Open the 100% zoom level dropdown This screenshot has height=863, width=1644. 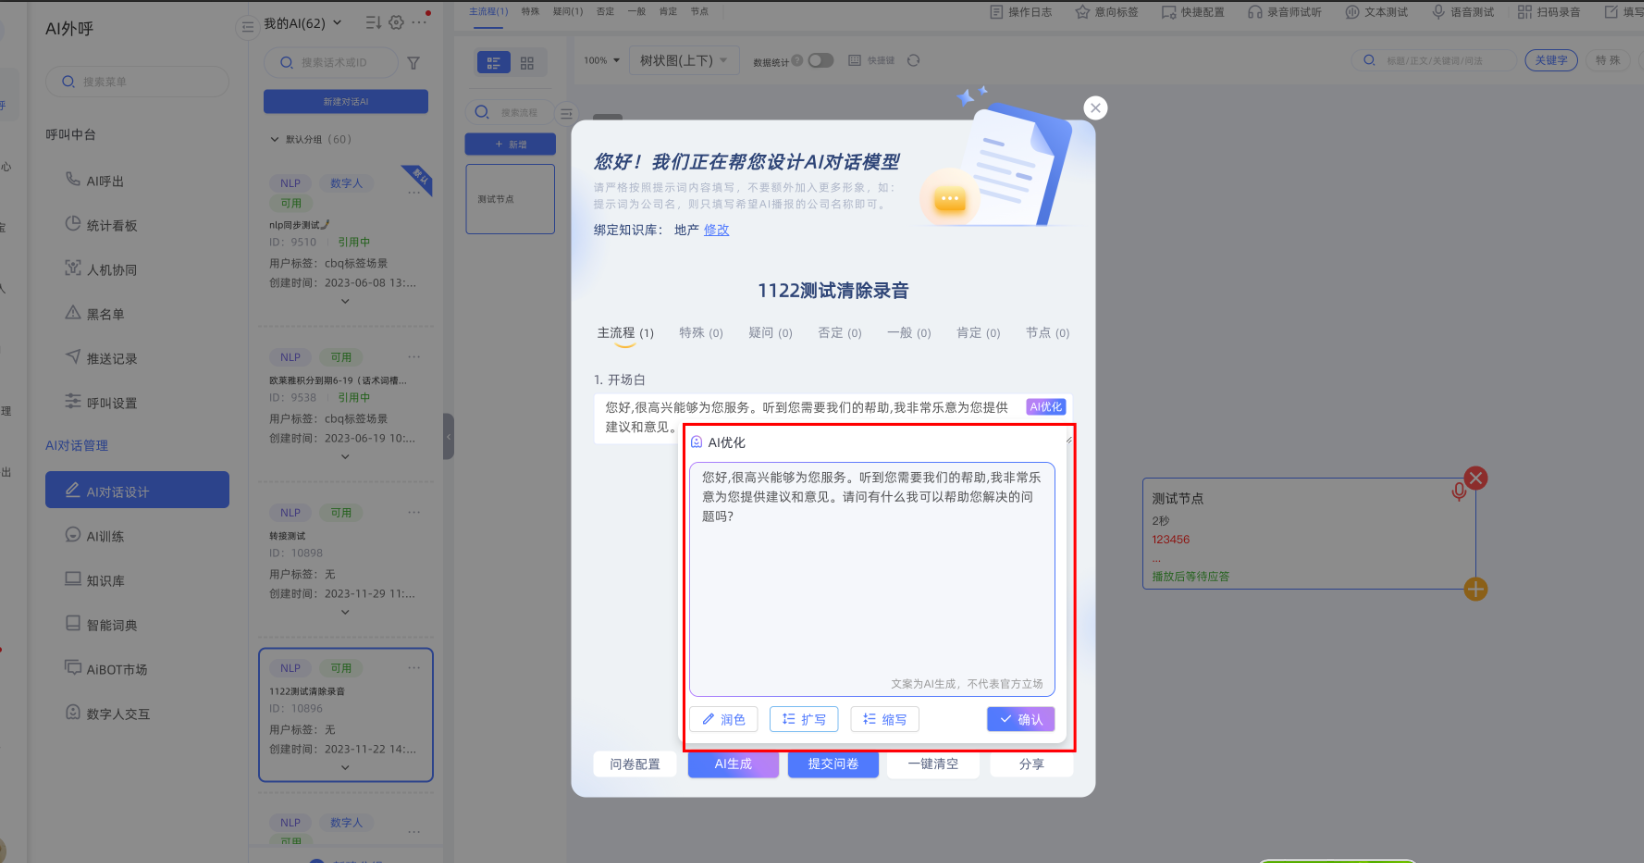coord(602,61)
